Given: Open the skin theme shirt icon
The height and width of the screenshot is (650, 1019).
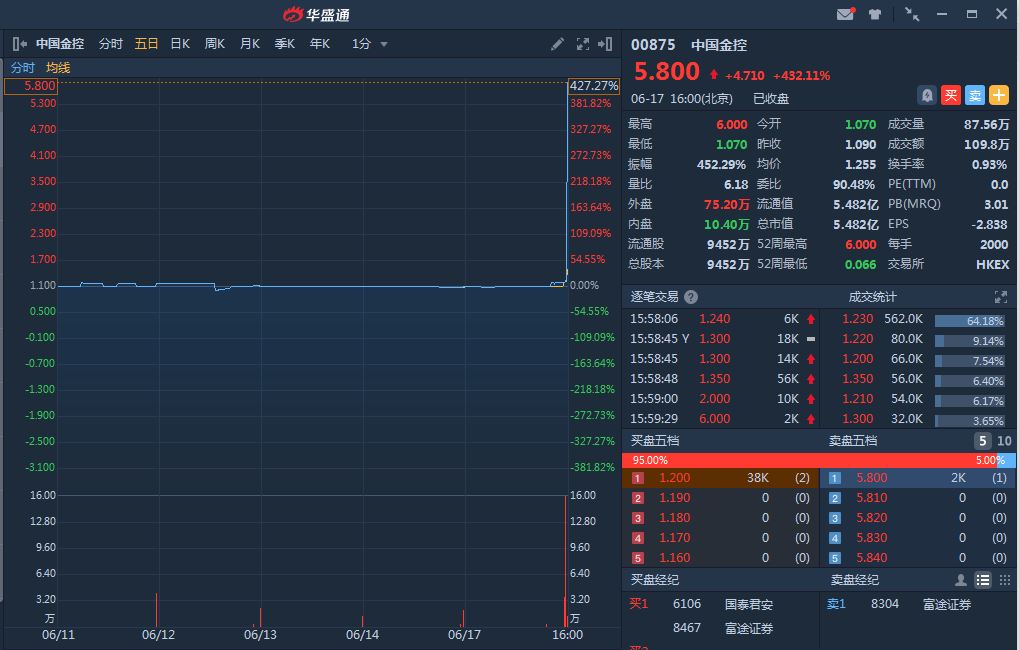Looking at the screenshot, I should click(875, 14).
